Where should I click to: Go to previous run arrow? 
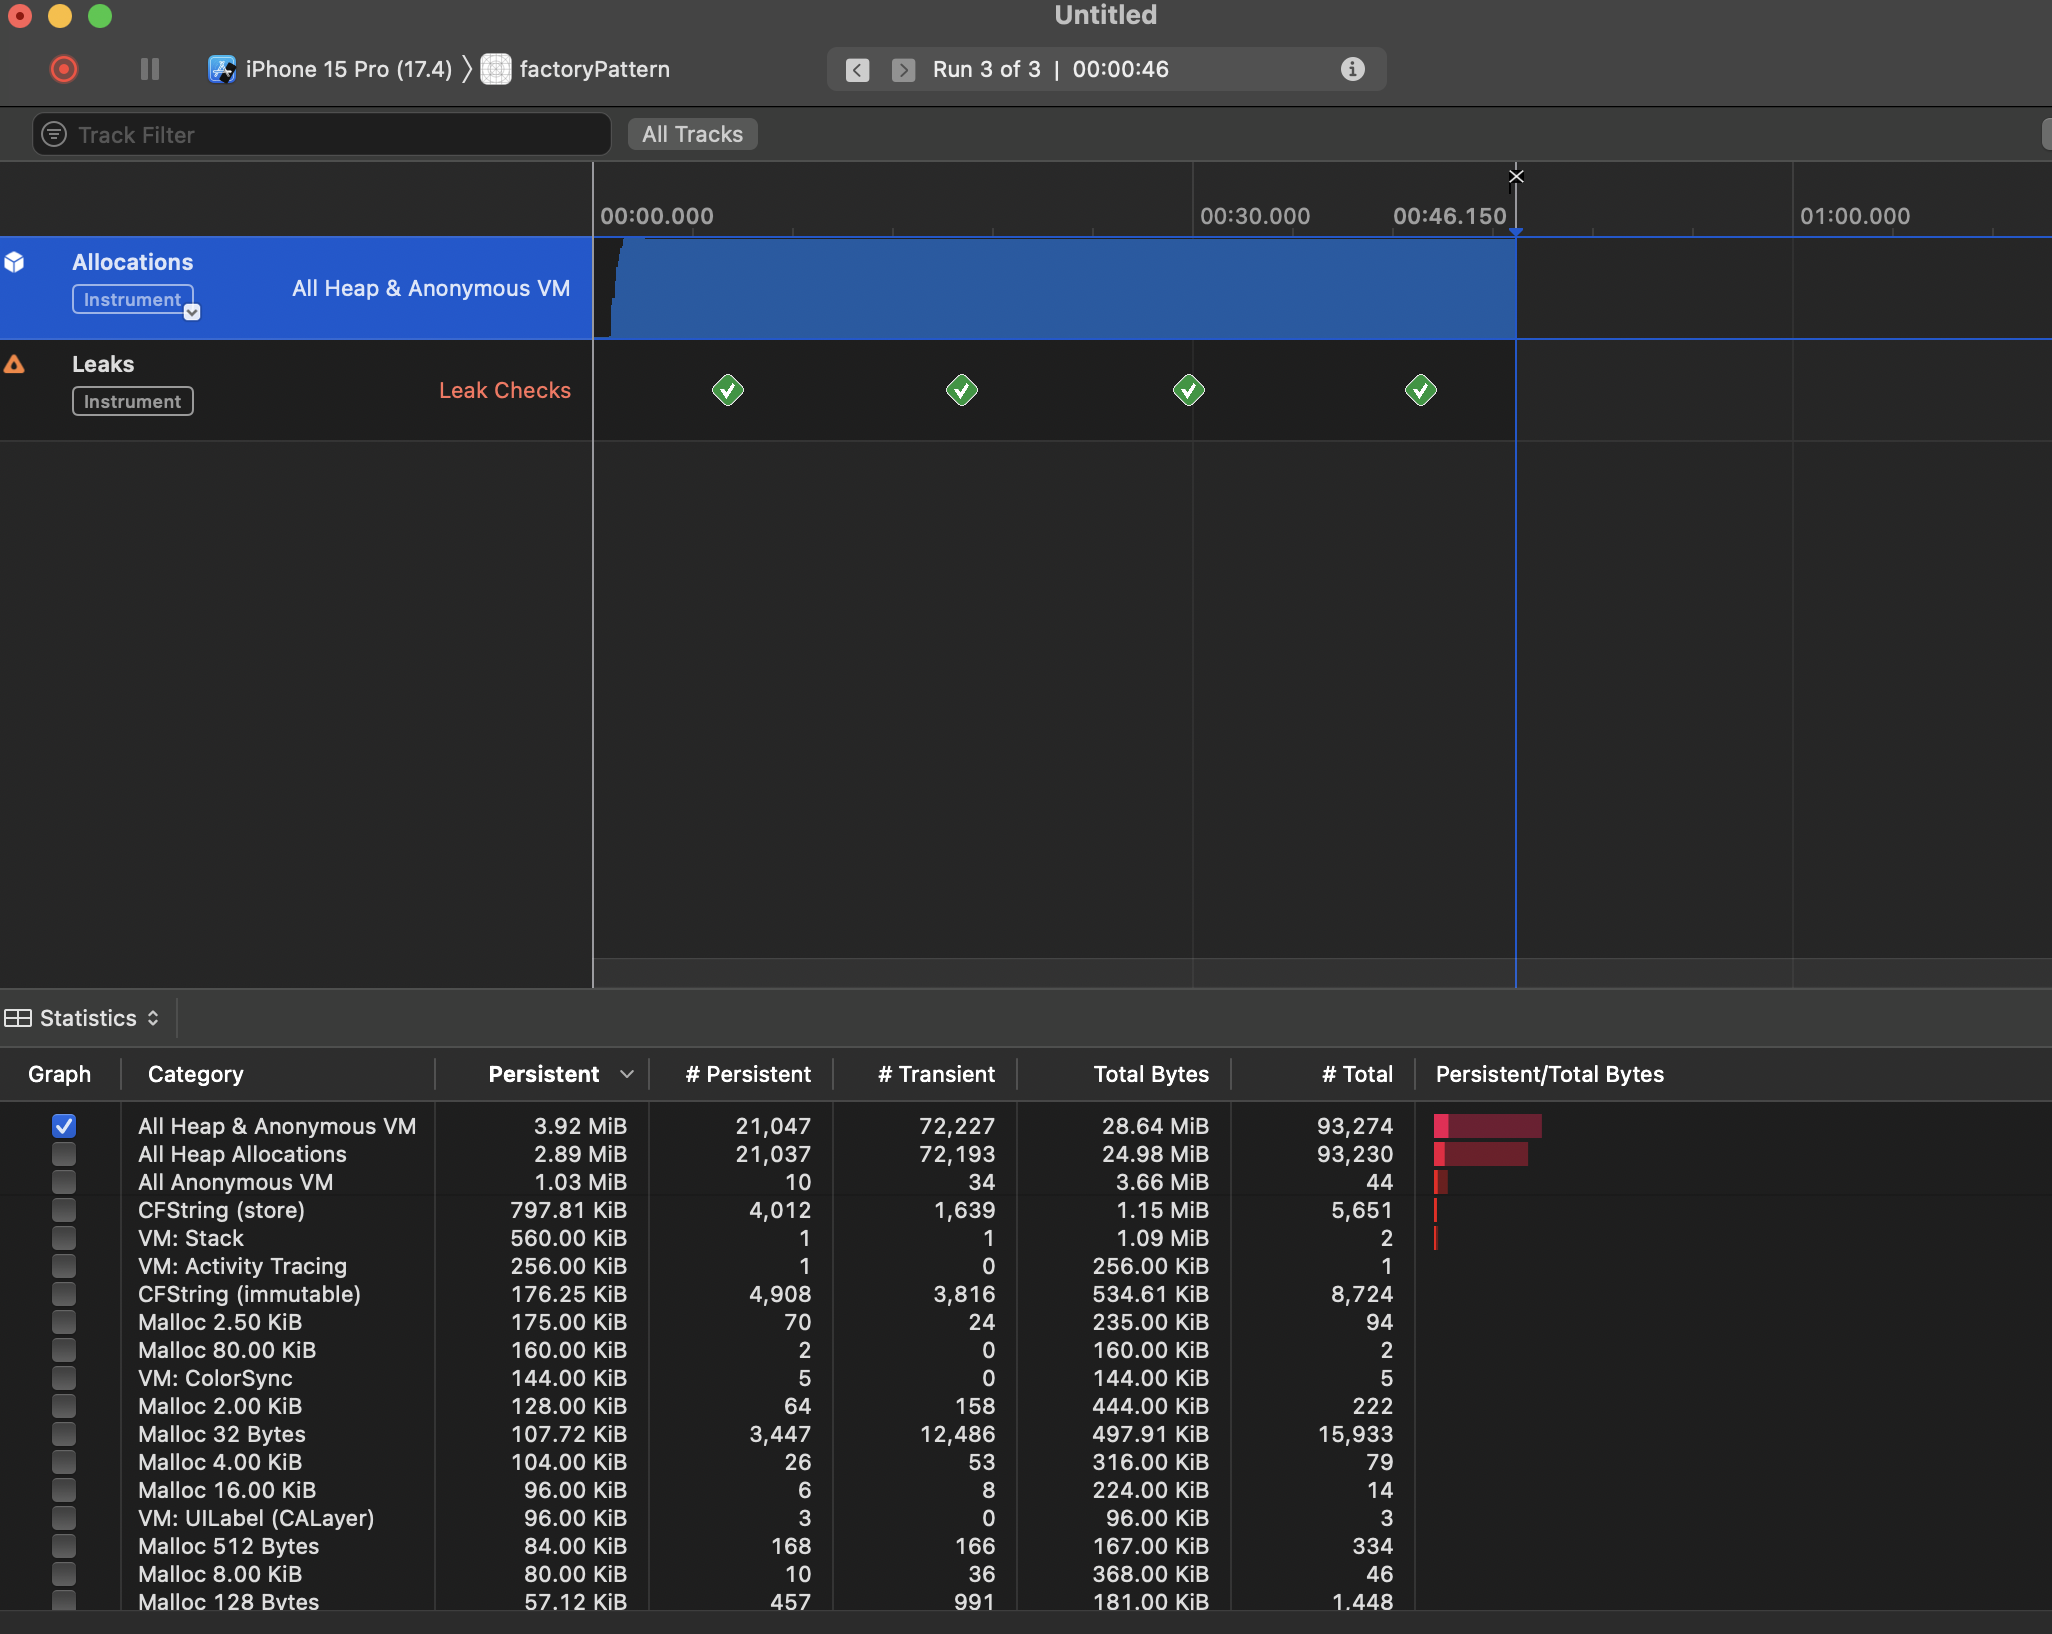point(857,70)
